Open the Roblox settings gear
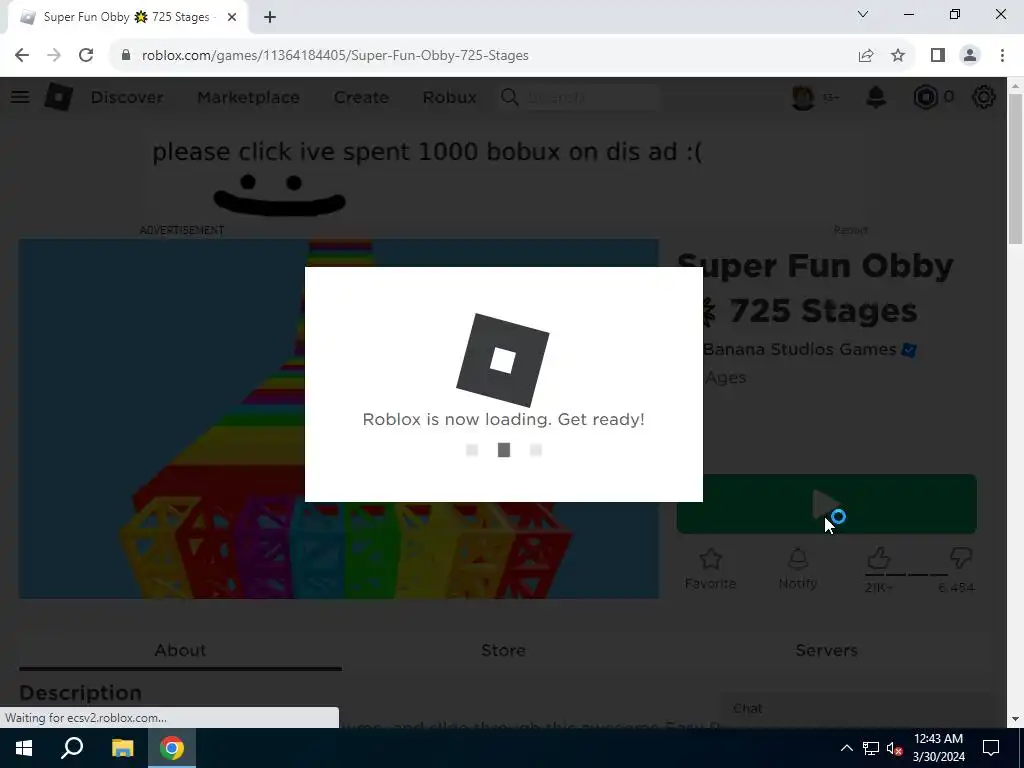Image resolution: width=1024 pixels, height=768 pixels. pos(984,97)
